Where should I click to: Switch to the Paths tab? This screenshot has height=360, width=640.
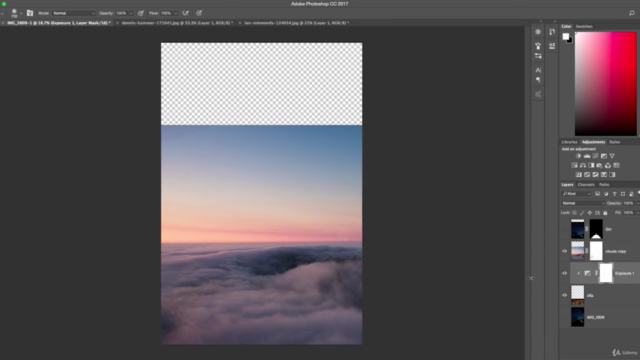pyautogui.click(x=604, y=185)
